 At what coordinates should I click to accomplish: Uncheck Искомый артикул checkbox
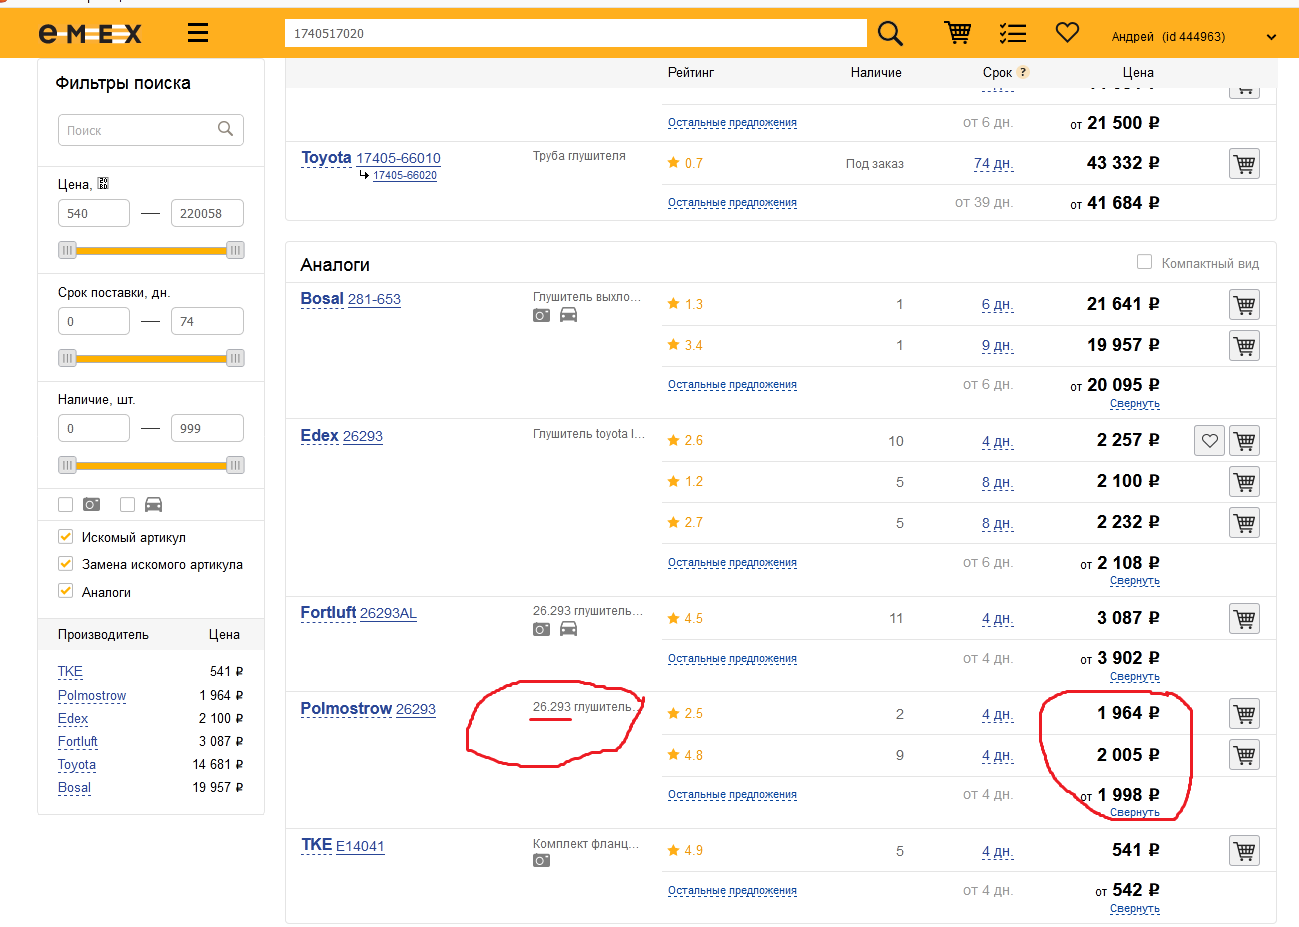point(66,537)
